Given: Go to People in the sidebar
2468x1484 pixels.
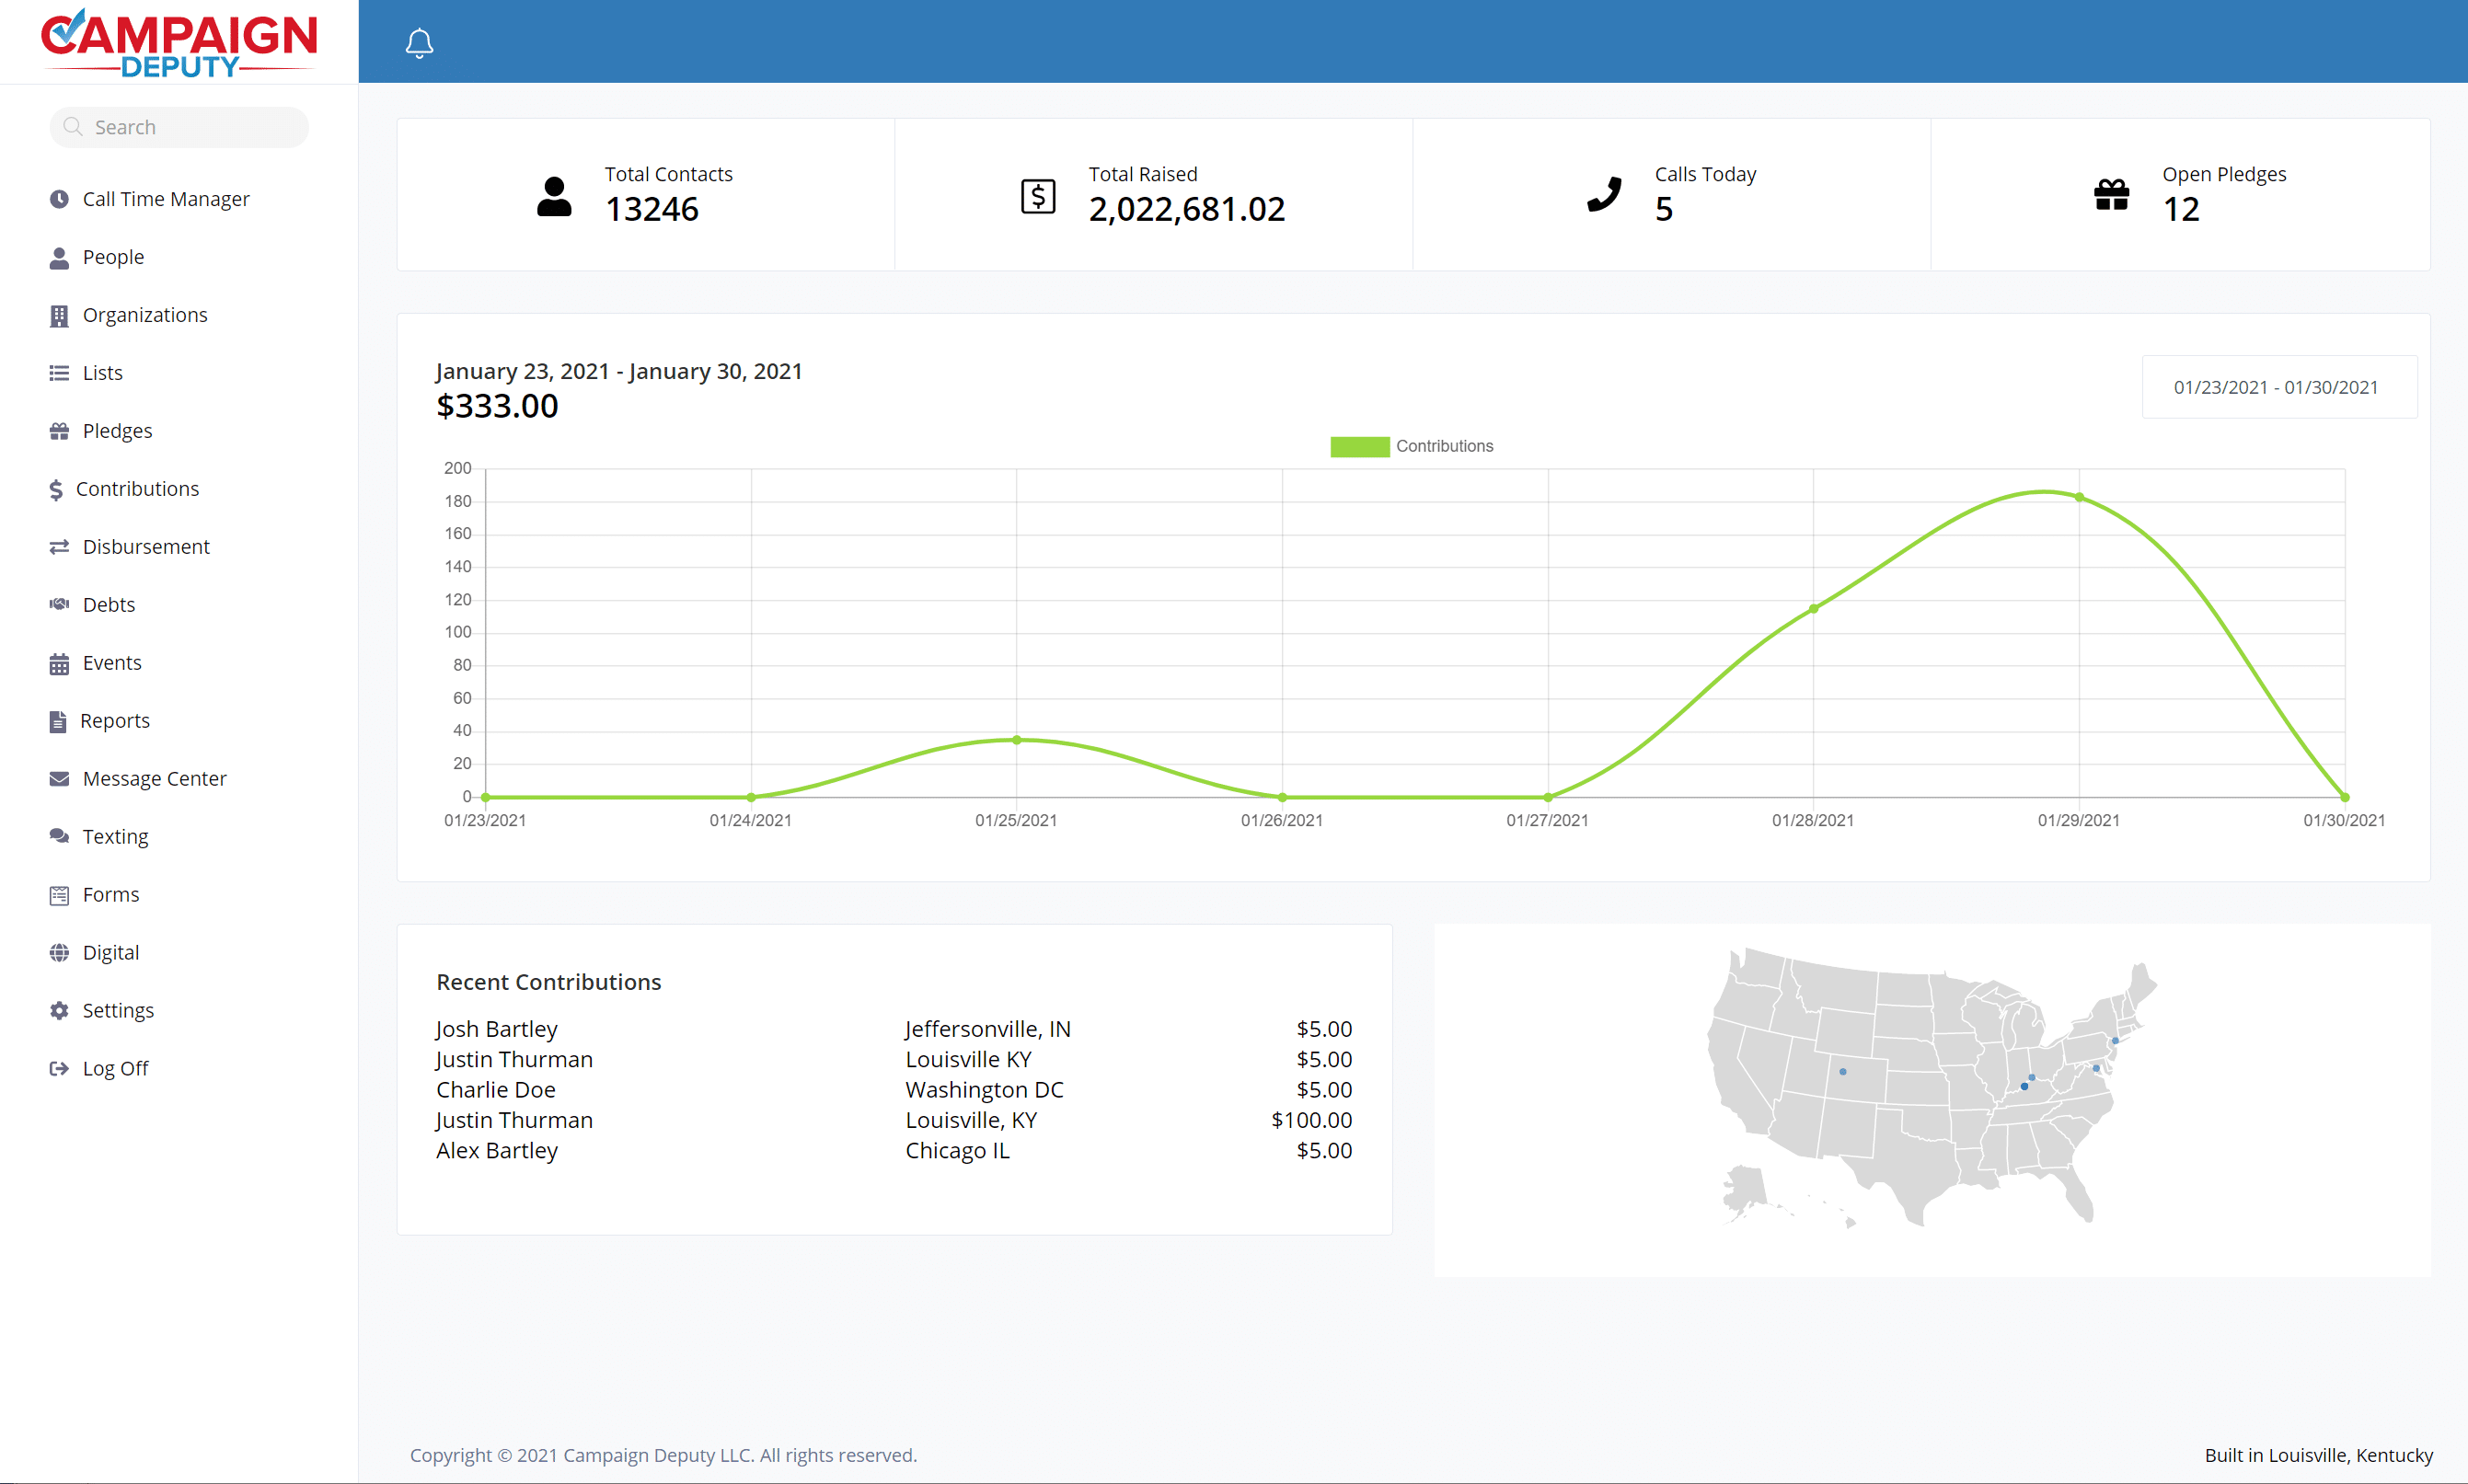Looking at the screenshot, I should coord(113,257).
